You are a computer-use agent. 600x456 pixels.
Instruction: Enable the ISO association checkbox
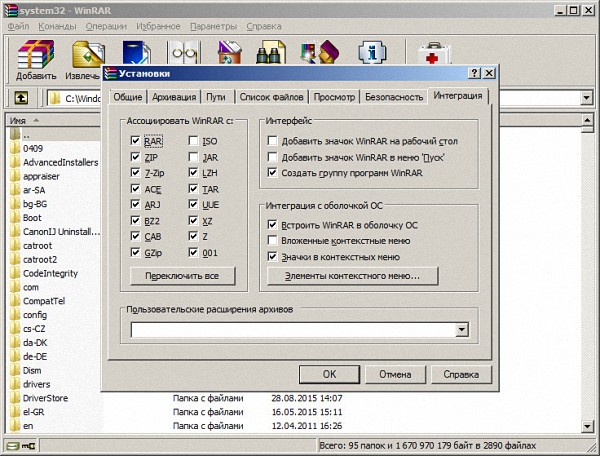195,142
